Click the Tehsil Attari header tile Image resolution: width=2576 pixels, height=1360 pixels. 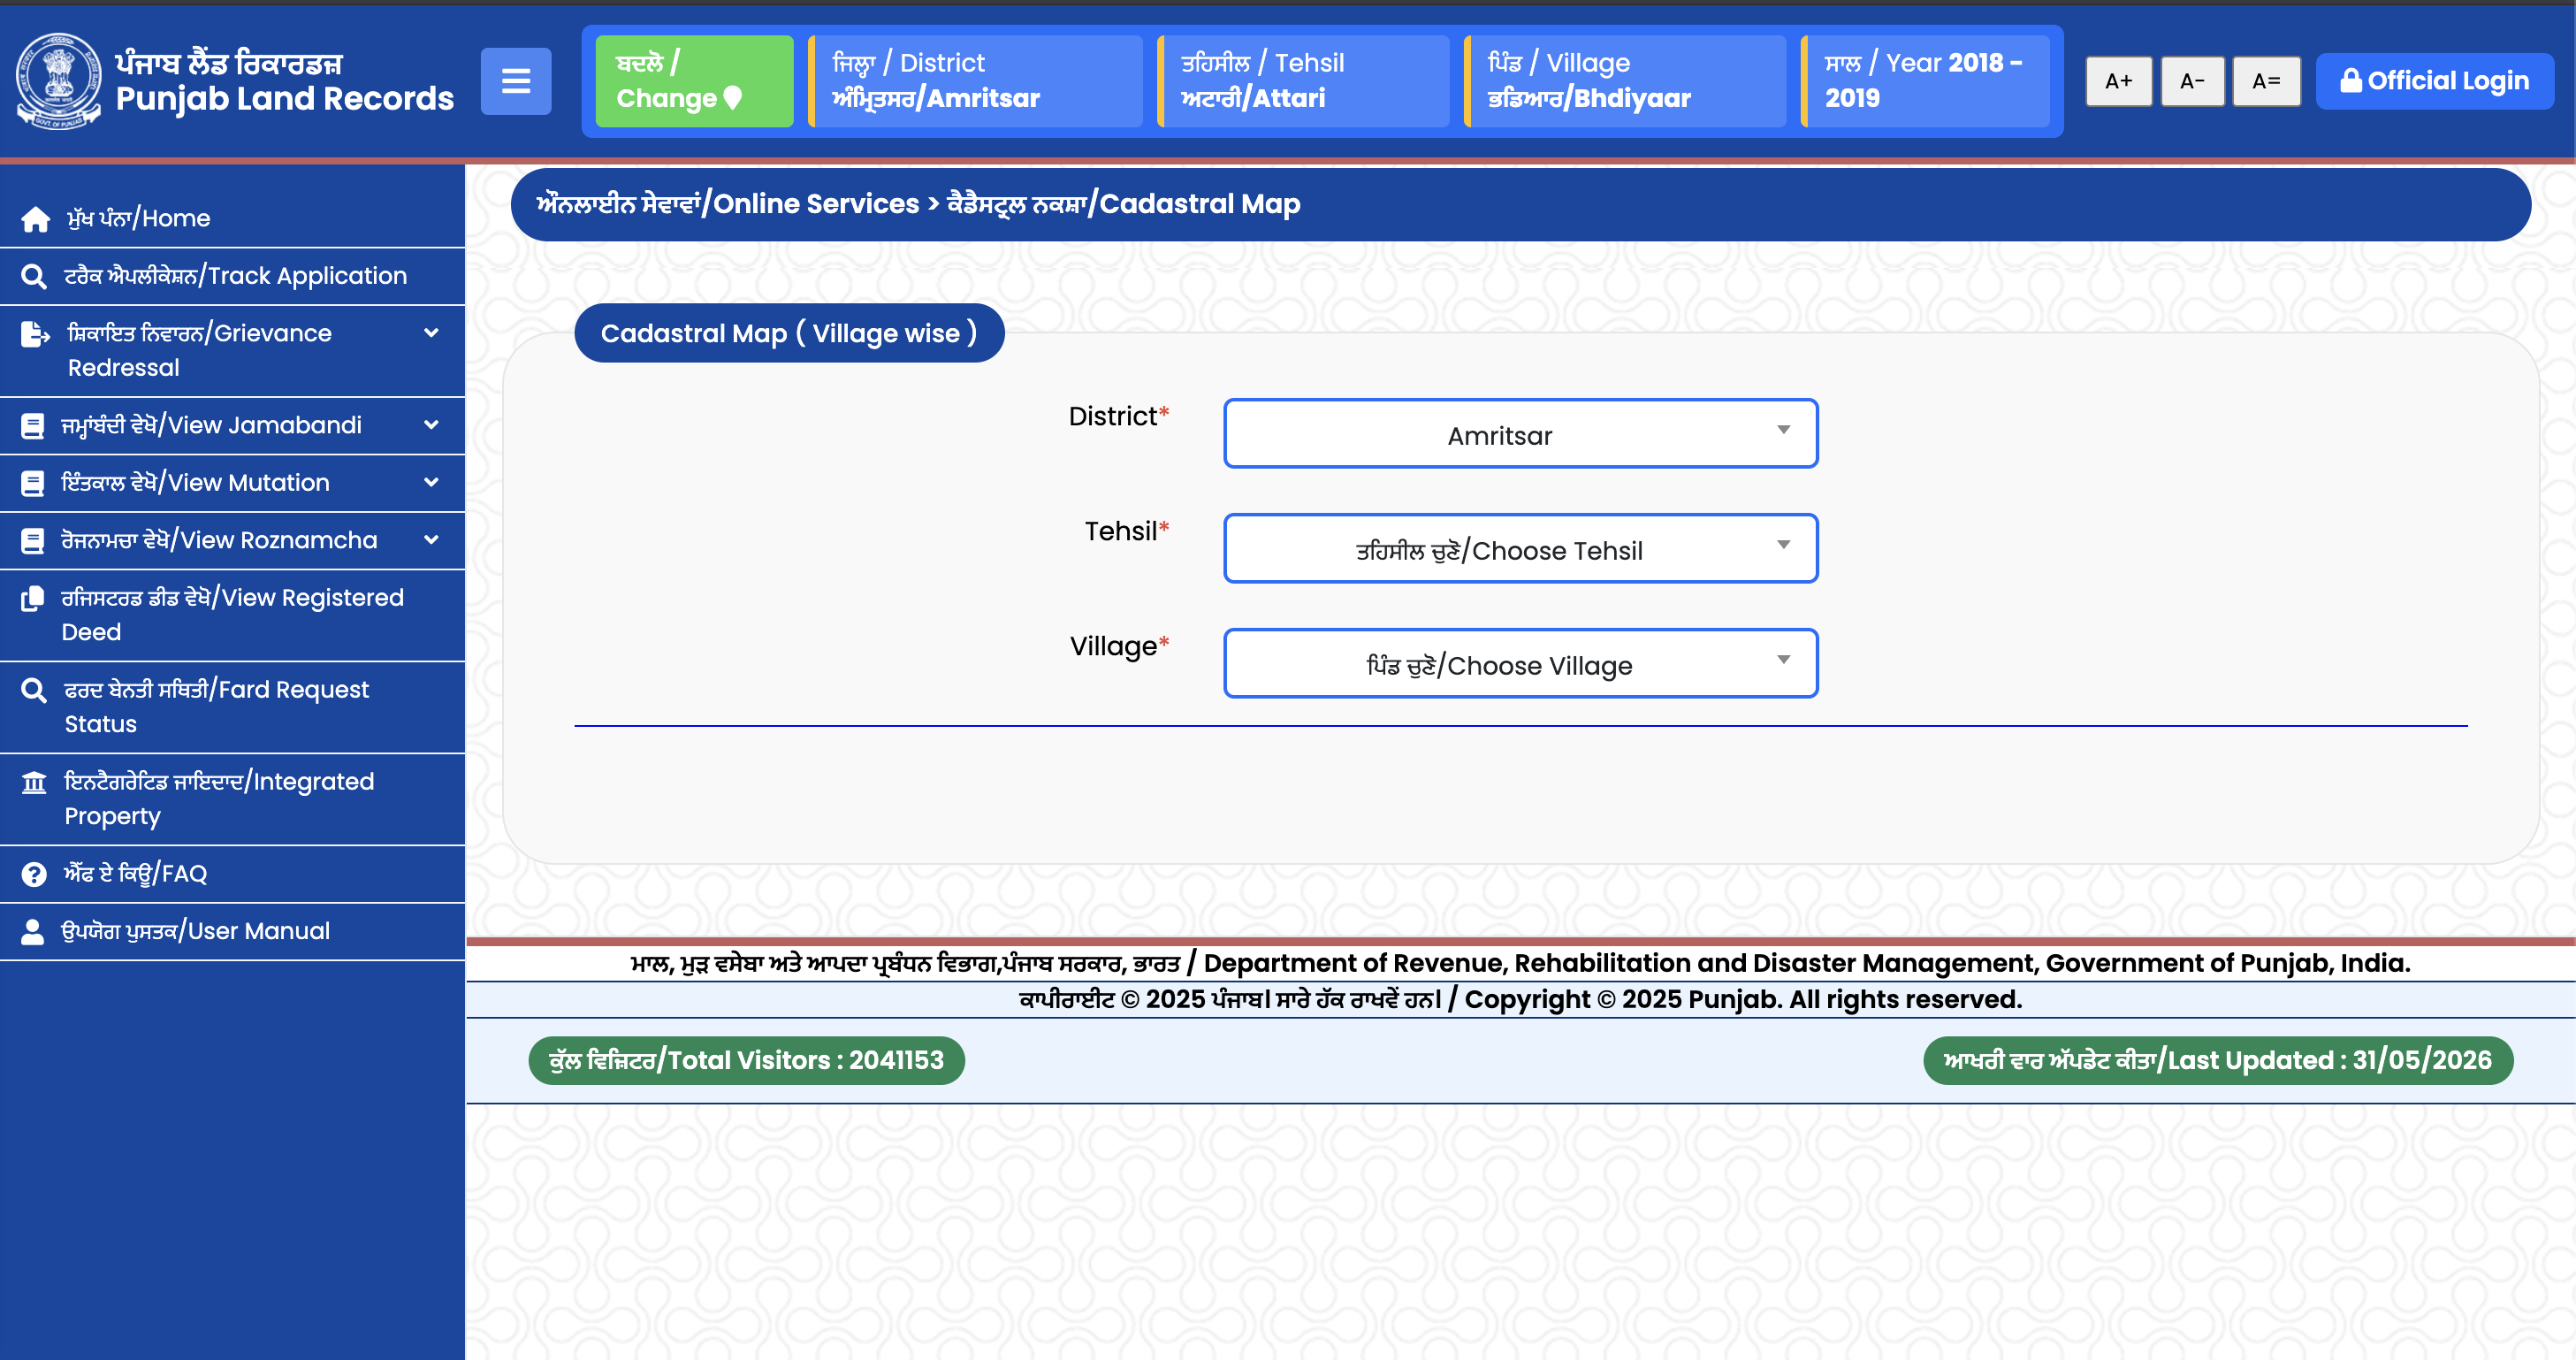coord(1303,81)
